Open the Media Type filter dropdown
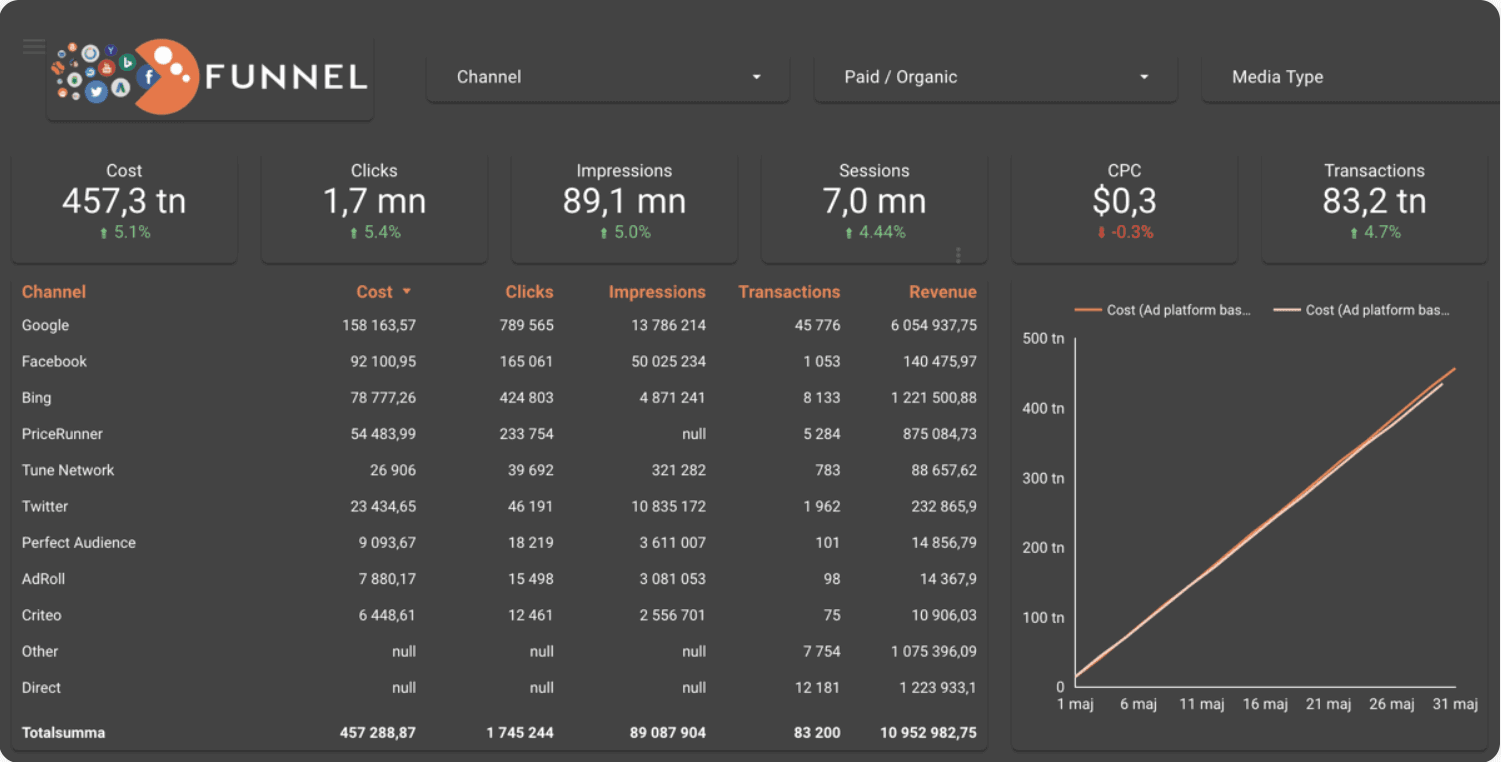Screen dimensions: 1501x762 coord(1350,77)
